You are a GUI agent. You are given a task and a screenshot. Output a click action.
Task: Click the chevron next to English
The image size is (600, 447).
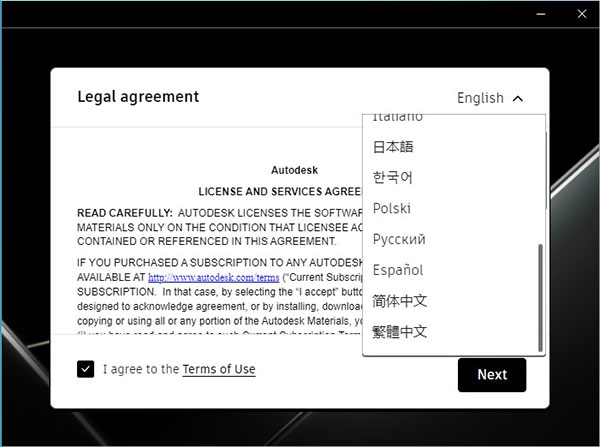tap(518, 99)
